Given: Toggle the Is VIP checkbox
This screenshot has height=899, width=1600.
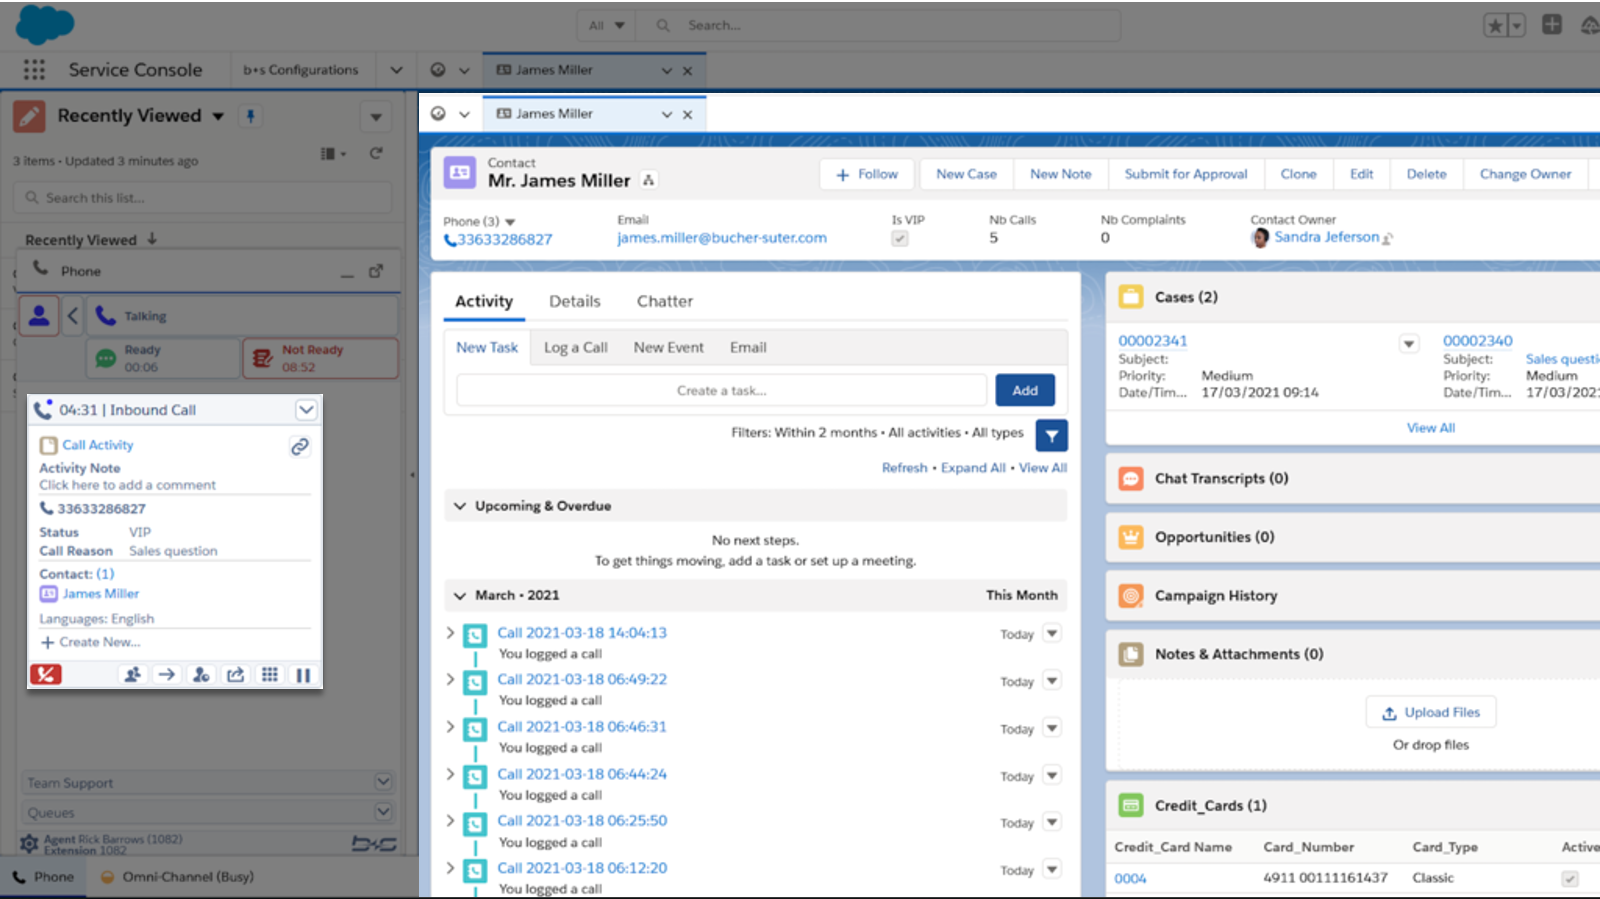Looking at the screenshot, I should click(x=900, y=238).
